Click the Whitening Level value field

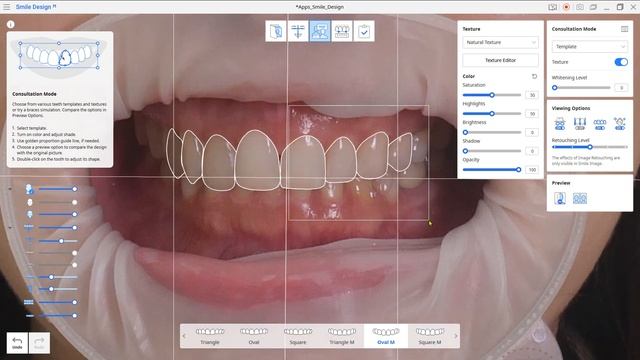click(x=621, y=88)
